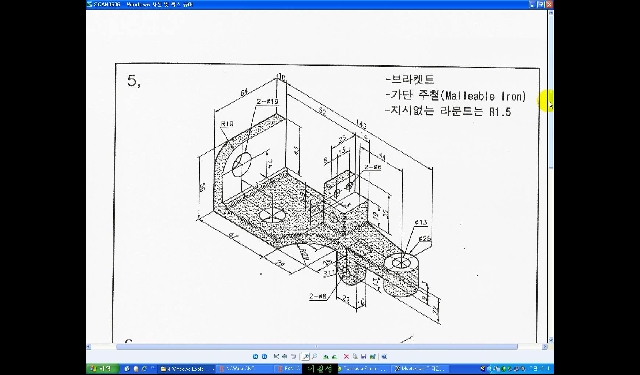Save a copy with the disk icon
Image resolution: width=640 pixels, height=375 pixels.
[x=363, y=357]
